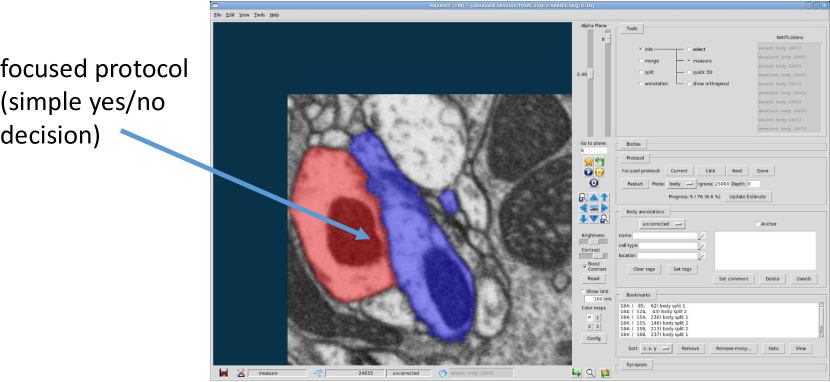Click the red save icon in status bar
Viewport: 830px width, 382px height.
(x=223, y=373)
